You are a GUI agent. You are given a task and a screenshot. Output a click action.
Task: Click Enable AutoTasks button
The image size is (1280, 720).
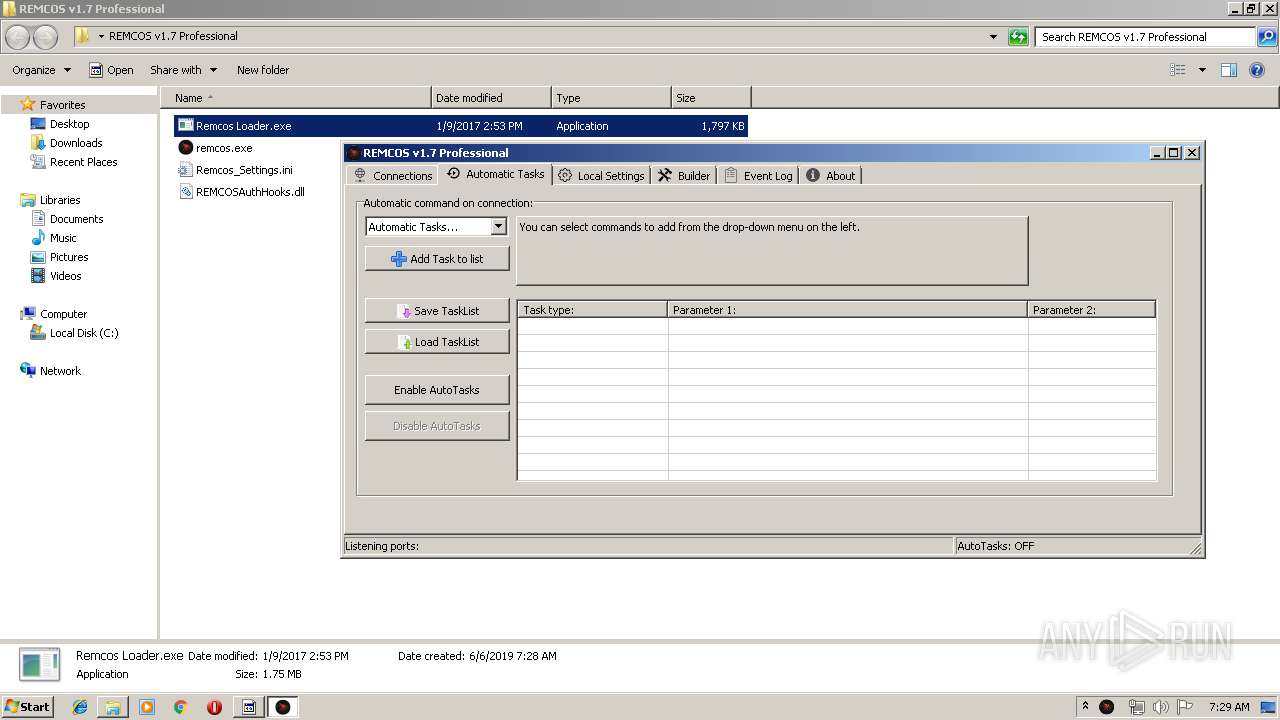click(x=437, y=390)
